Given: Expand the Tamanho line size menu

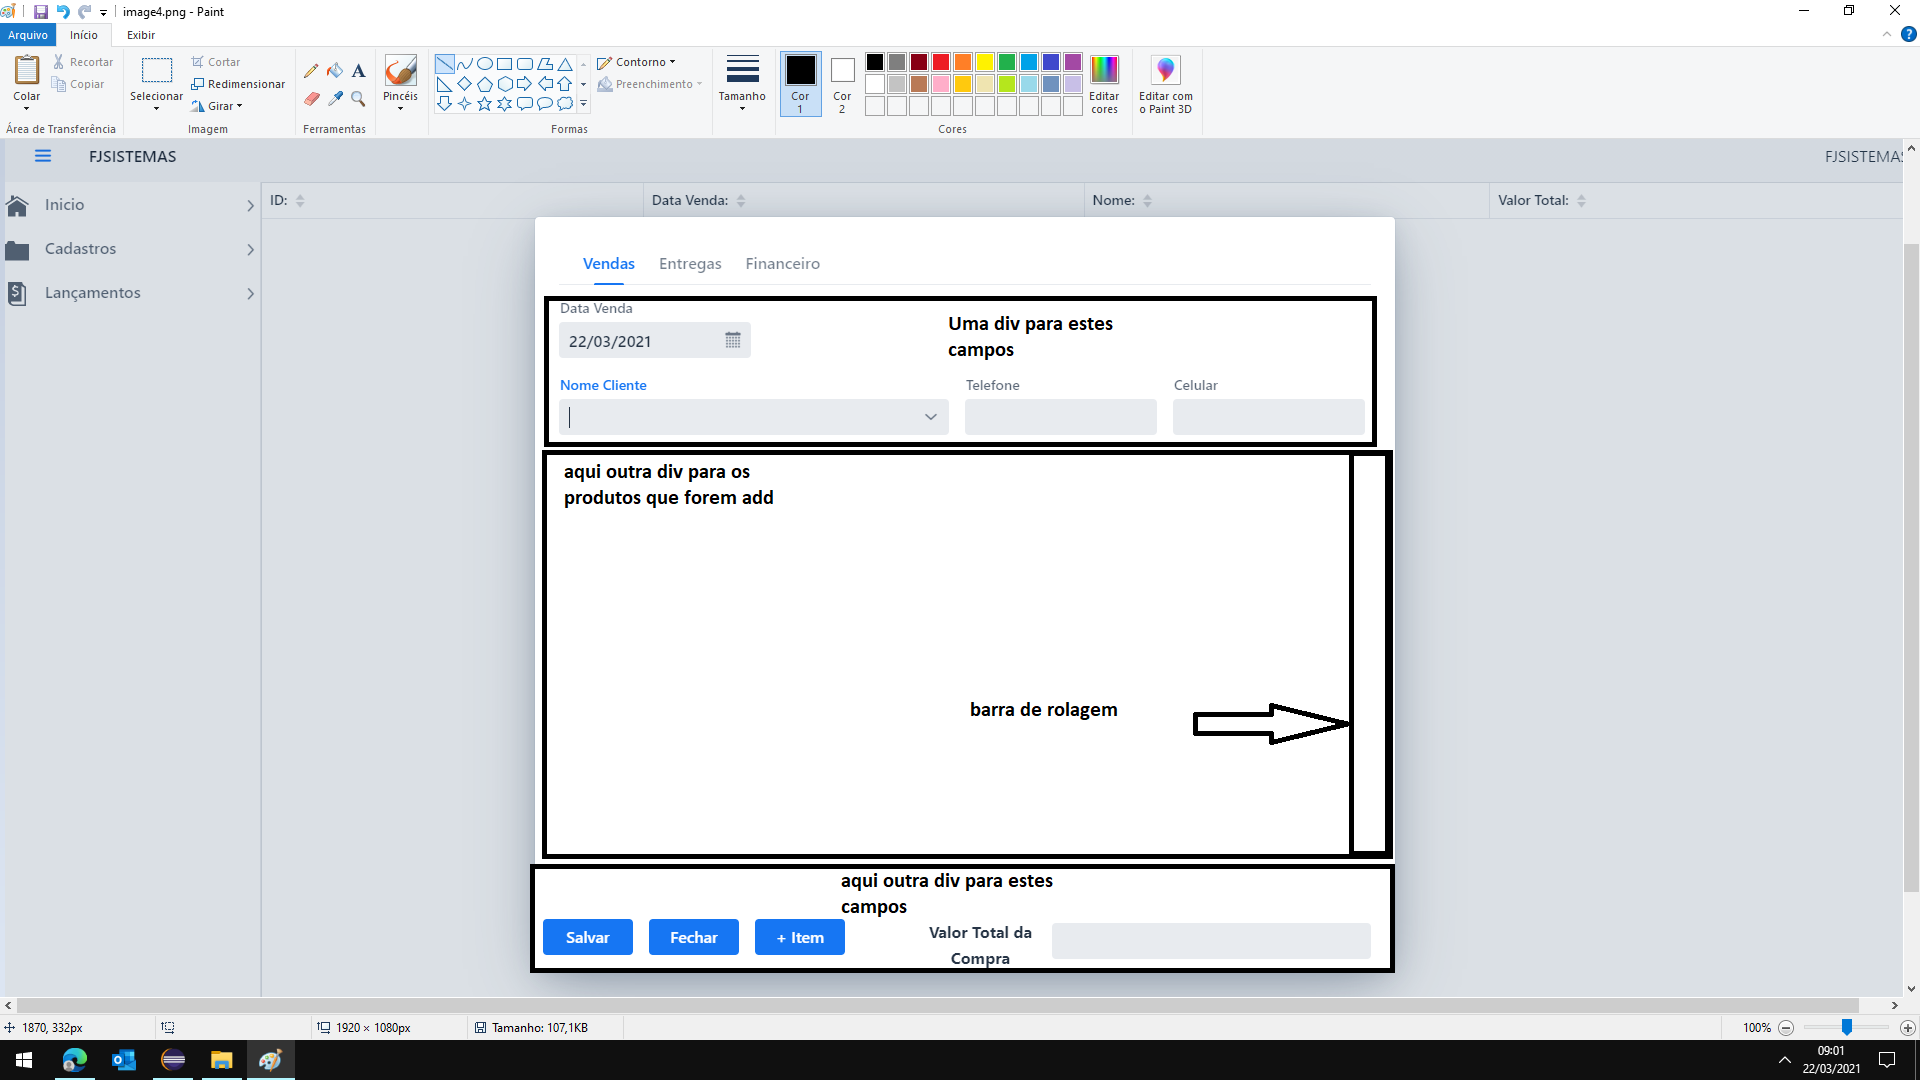Looking at the screenshot, I should pyautogui.click(x=742, y=84).
